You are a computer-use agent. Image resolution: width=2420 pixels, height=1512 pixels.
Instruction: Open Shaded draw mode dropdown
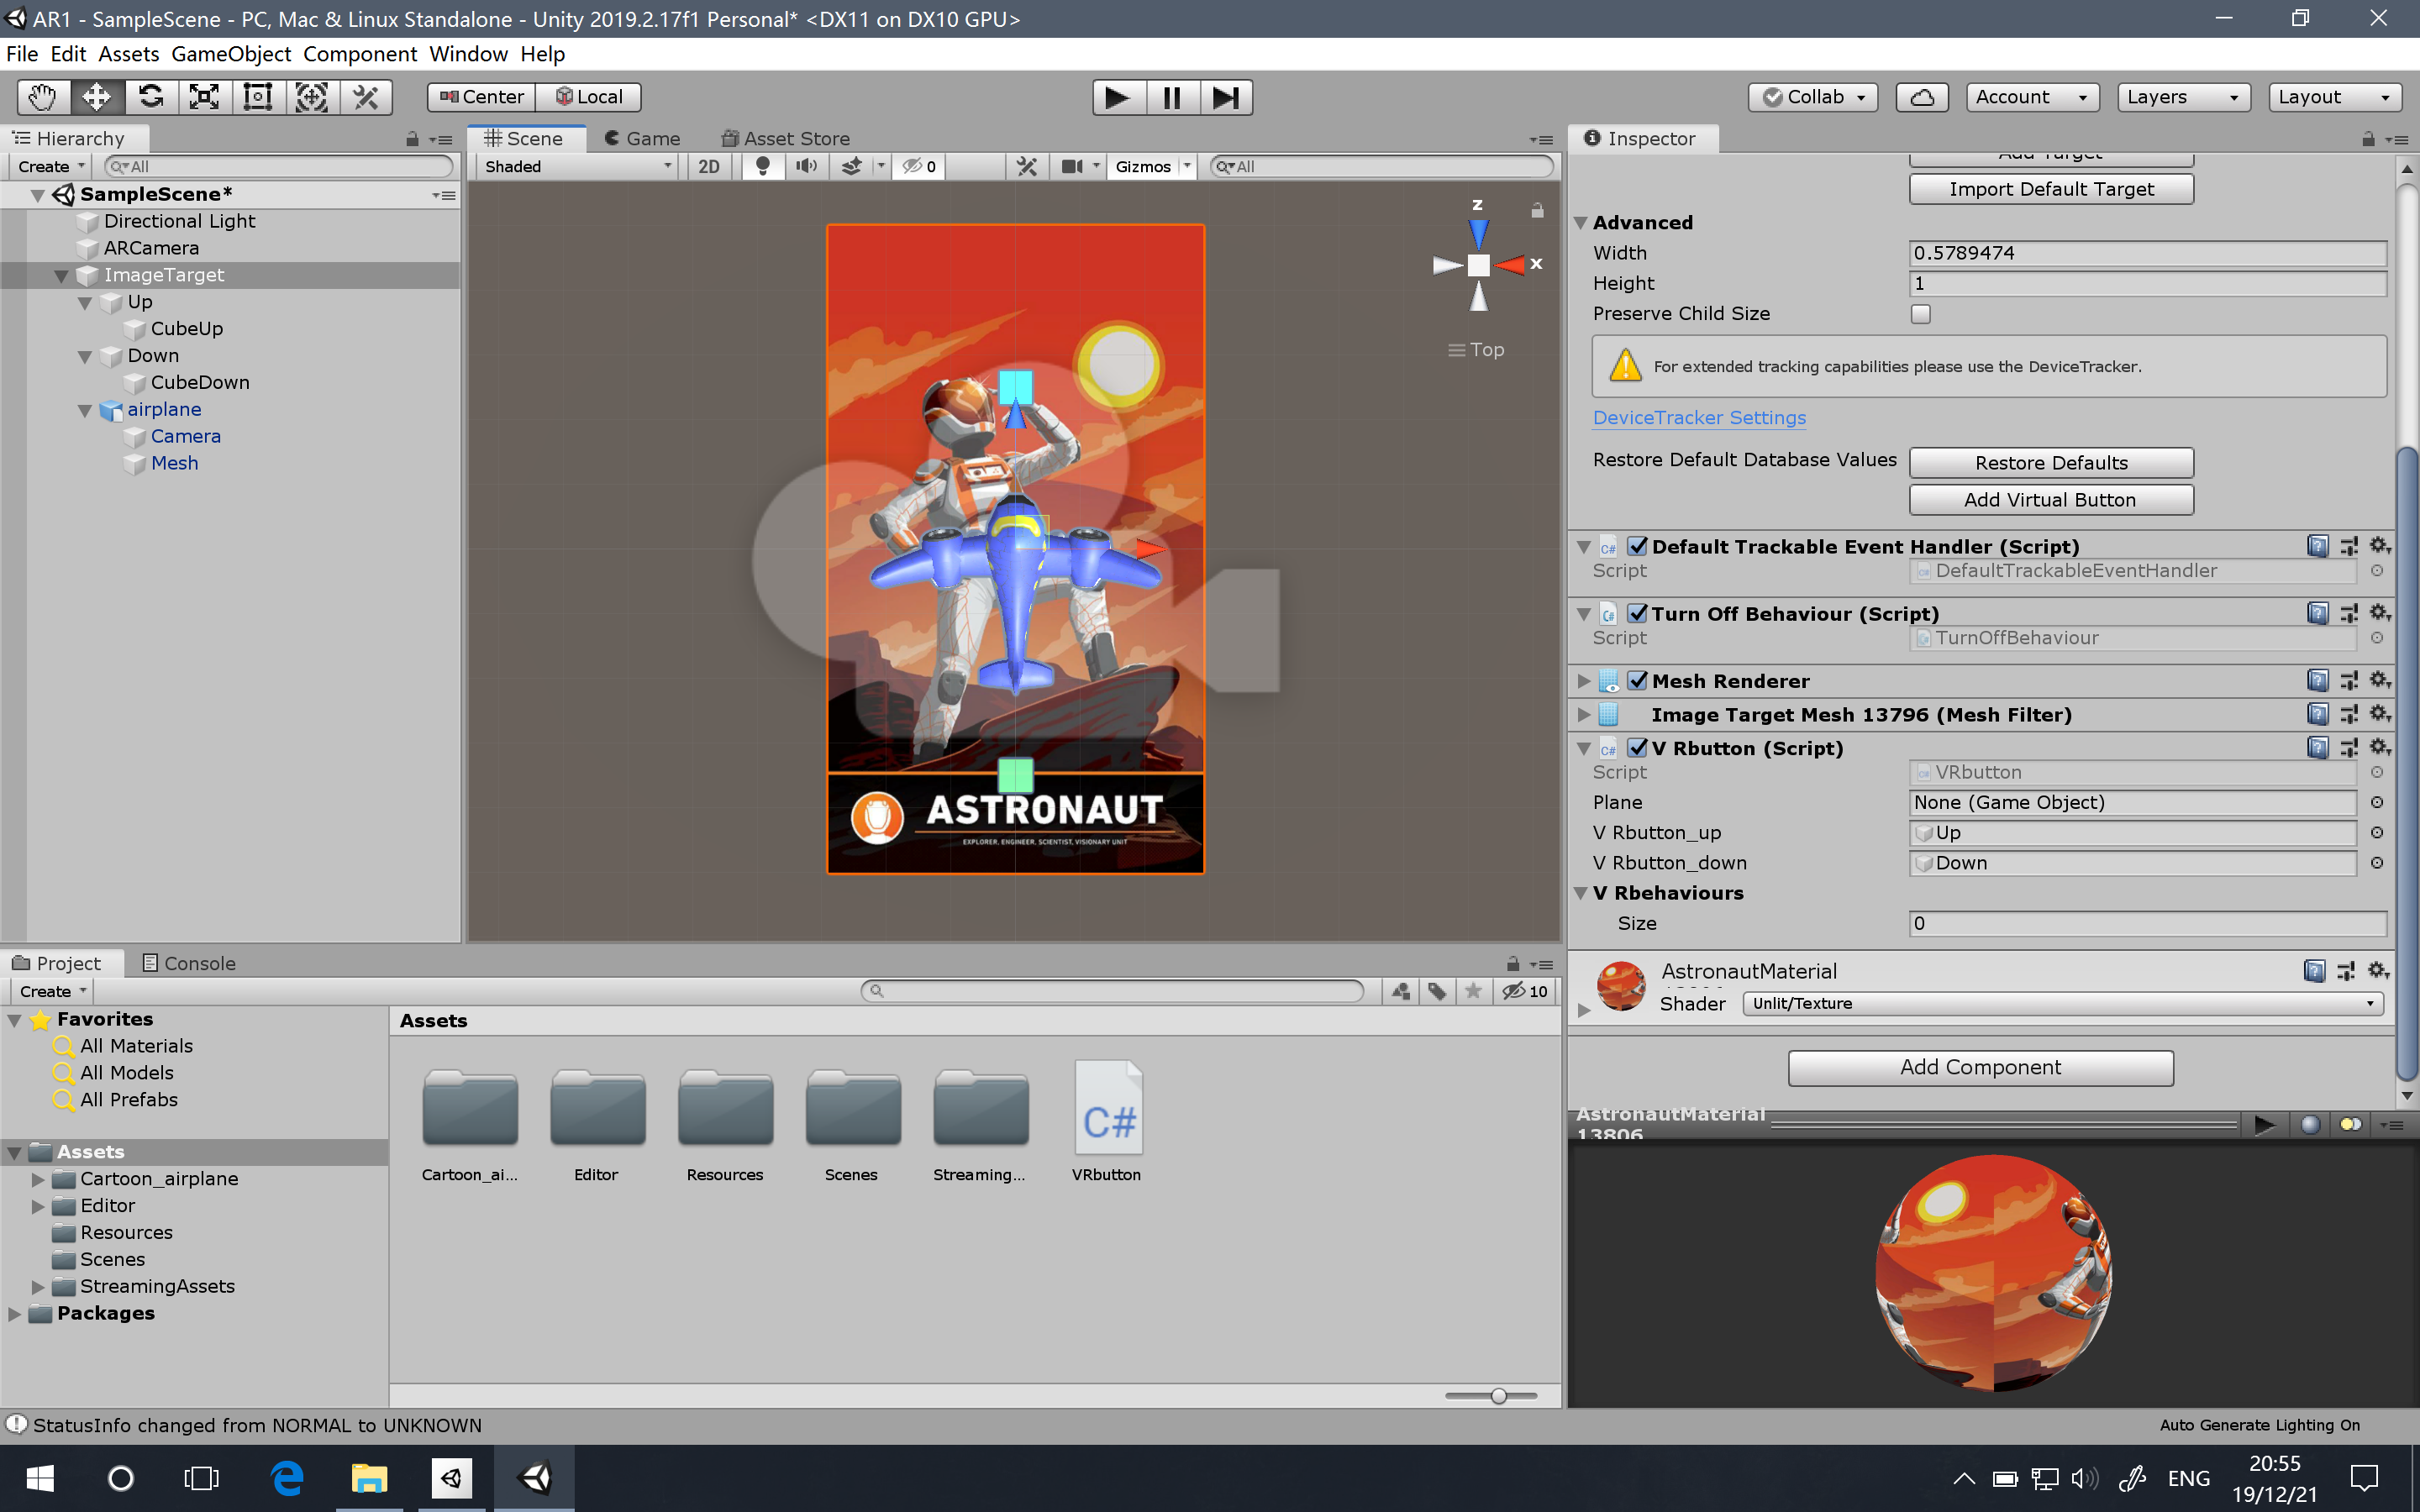pos(578,166)
